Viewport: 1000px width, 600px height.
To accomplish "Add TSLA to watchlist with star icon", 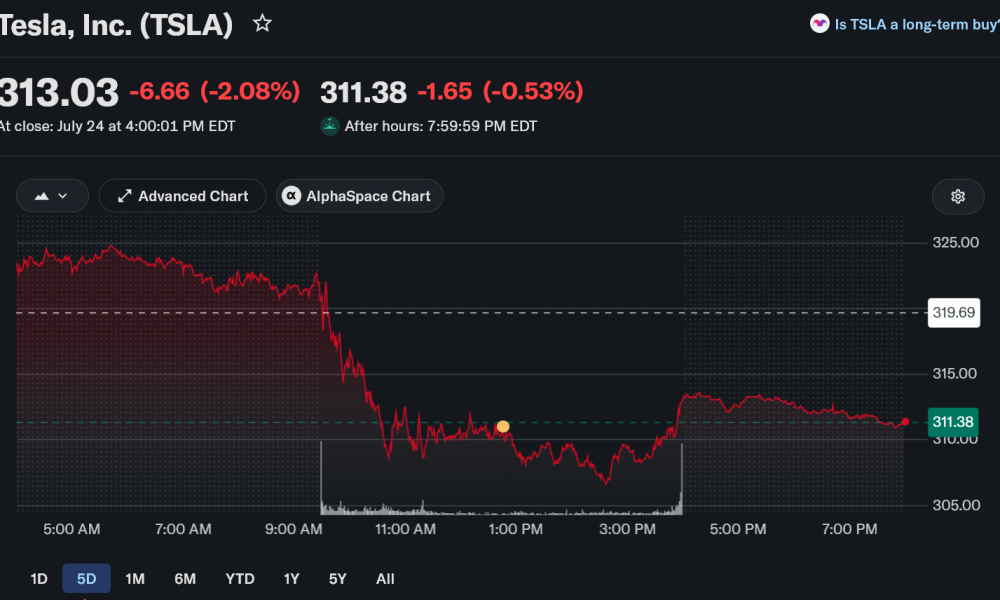I will tap(262, 24).
